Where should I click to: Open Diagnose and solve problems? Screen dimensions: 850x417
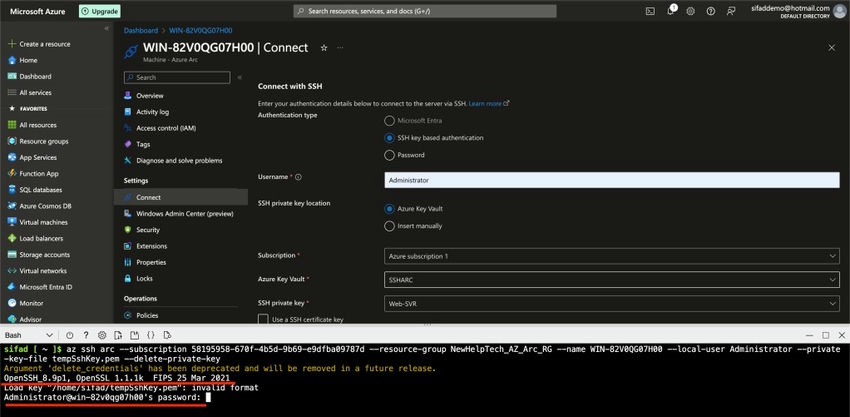tap(181, 161)
